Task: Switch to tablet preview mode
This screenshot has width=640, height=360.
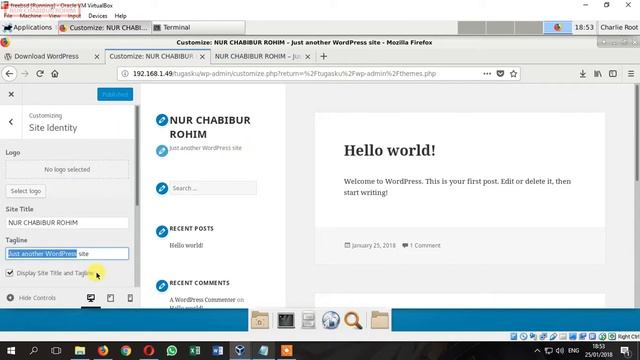Action: (x=110, y=298)
